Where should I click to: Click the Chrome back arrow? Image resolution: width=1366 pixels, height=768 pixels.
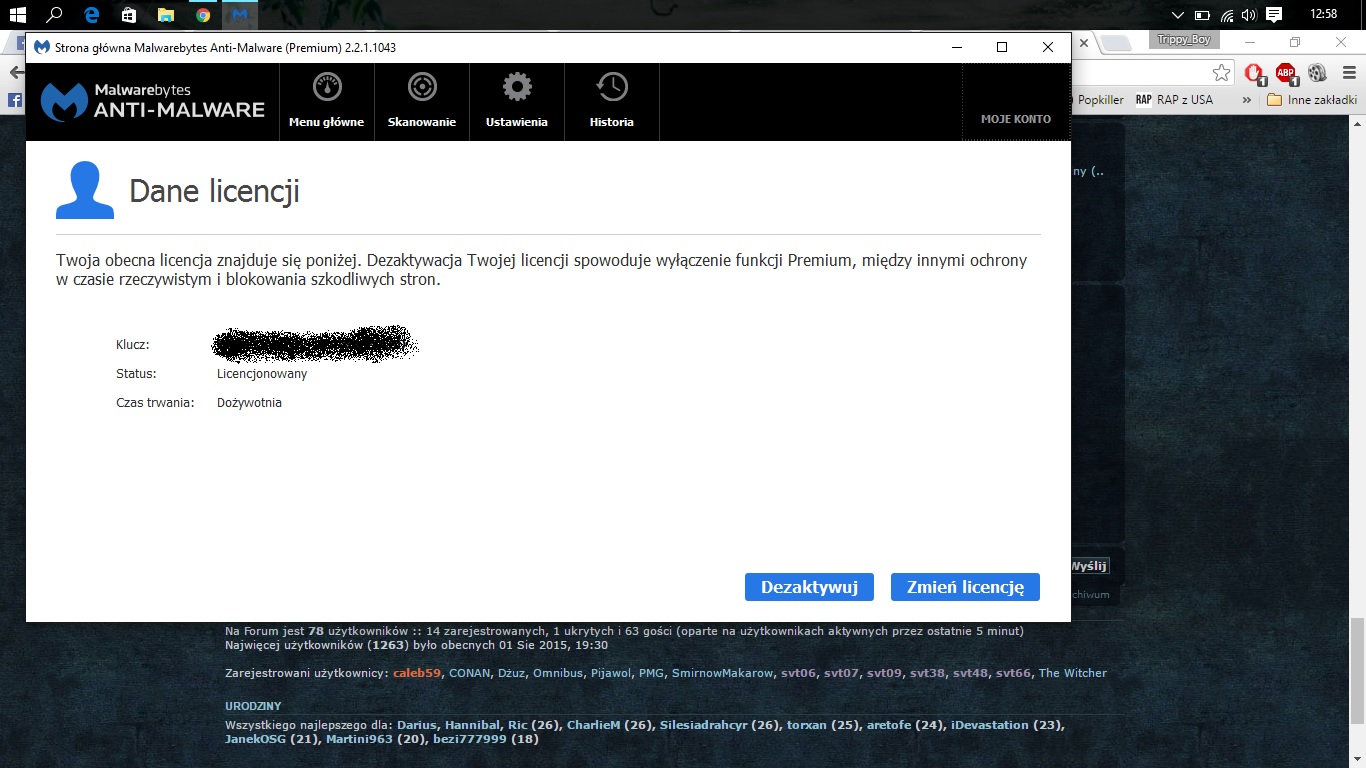click(x=15, y=73)
